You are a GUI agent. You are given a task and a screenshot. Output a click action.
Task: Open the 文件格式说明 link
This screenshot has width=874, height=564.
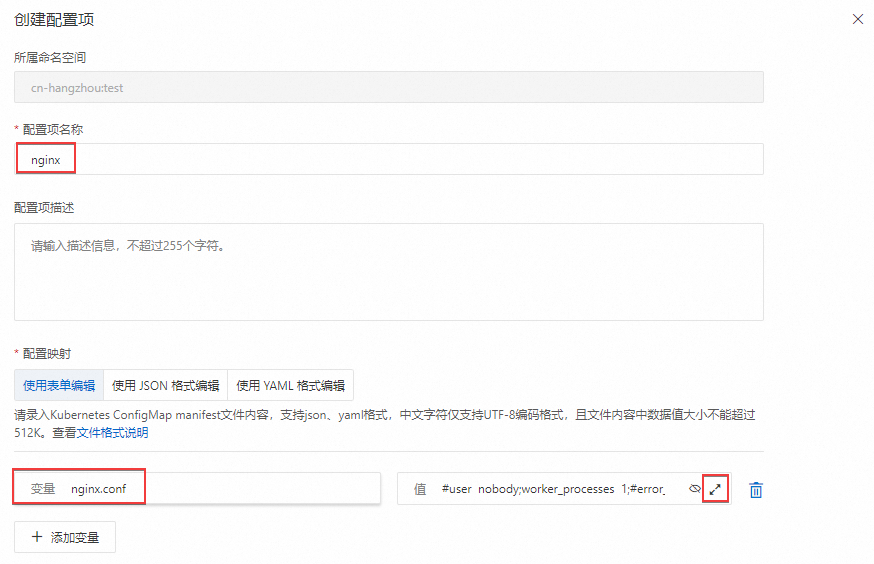(x=112, y=432)
